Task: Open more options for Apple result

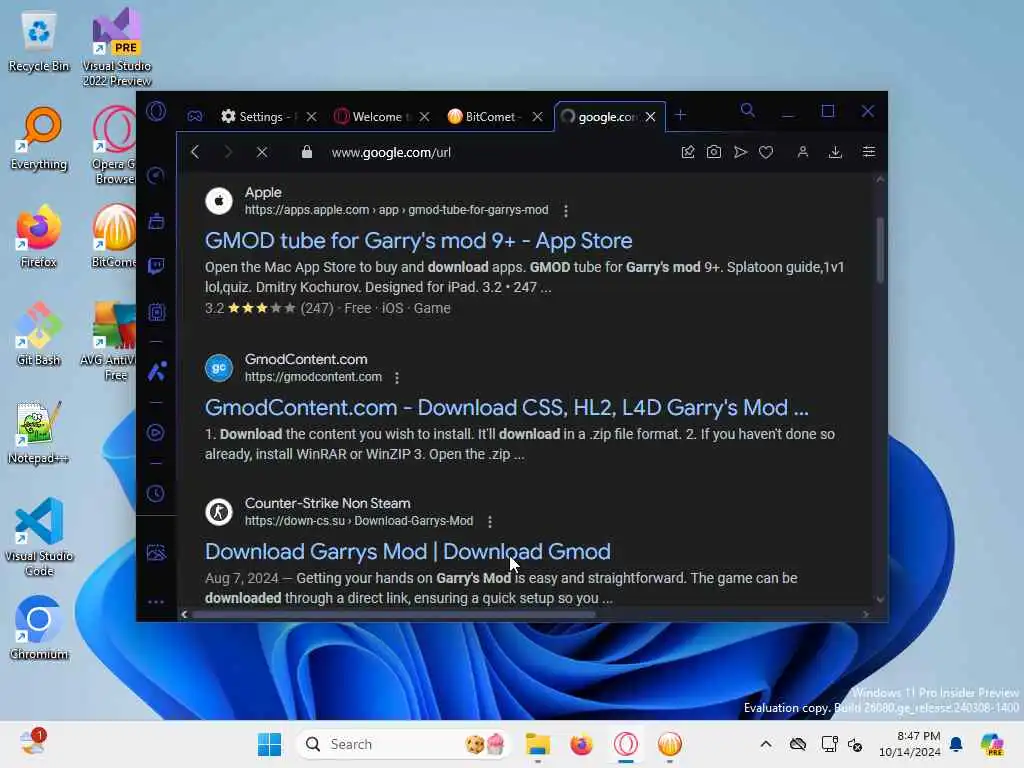Action: (x=566, y=211)
